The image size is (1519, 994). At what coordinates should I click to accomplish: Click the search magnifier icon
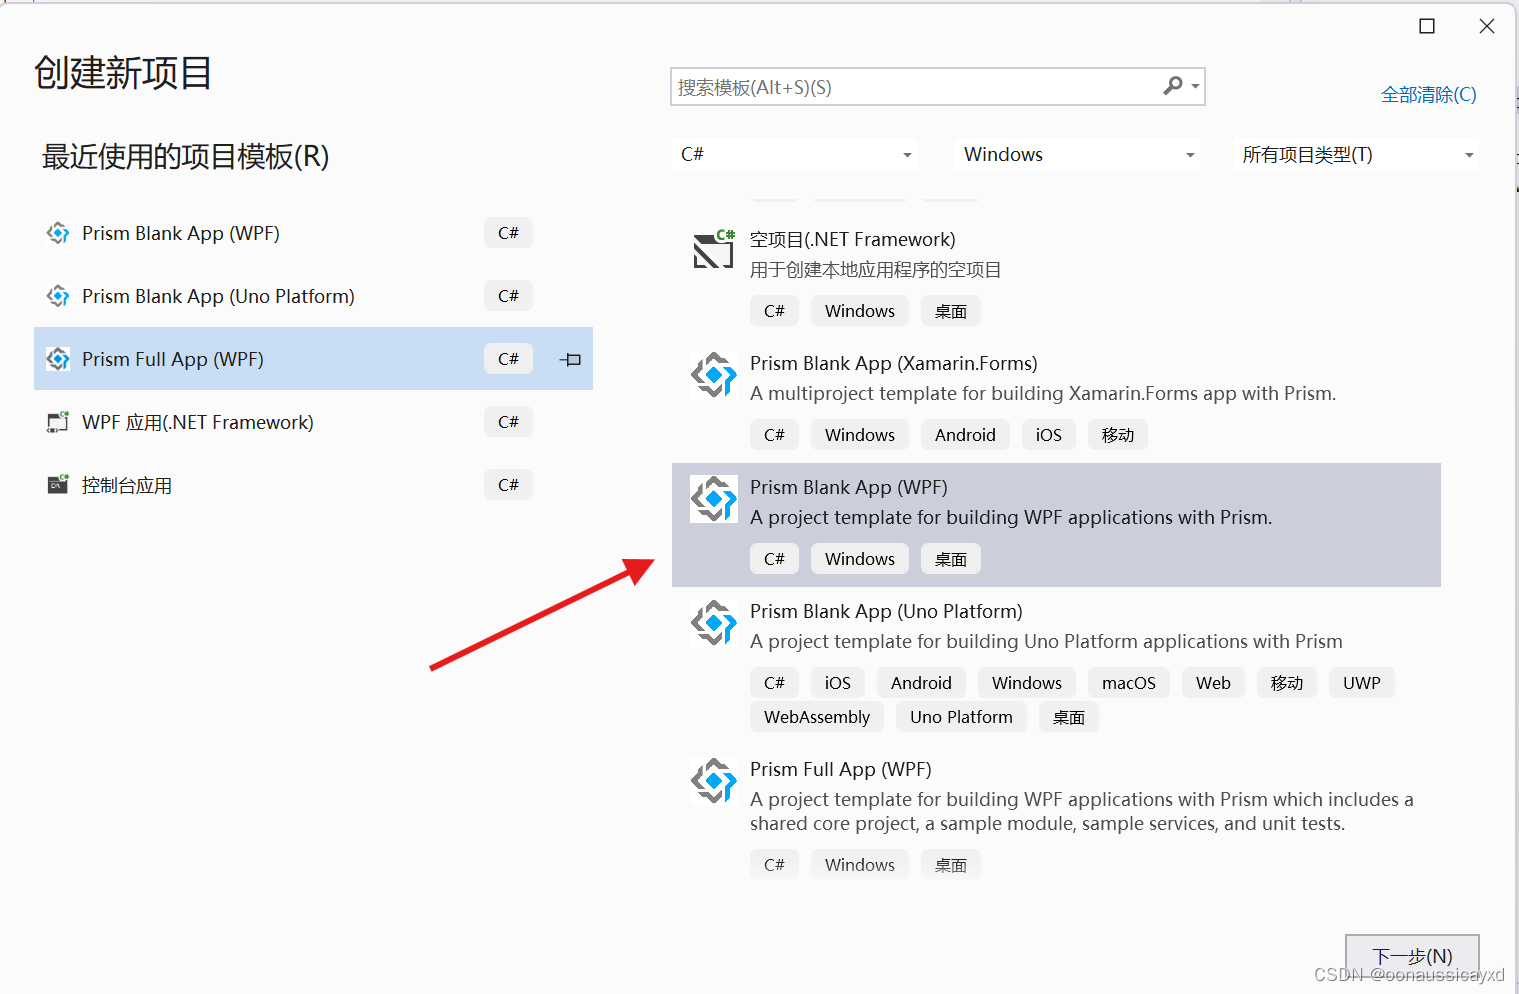point(1173,86)
